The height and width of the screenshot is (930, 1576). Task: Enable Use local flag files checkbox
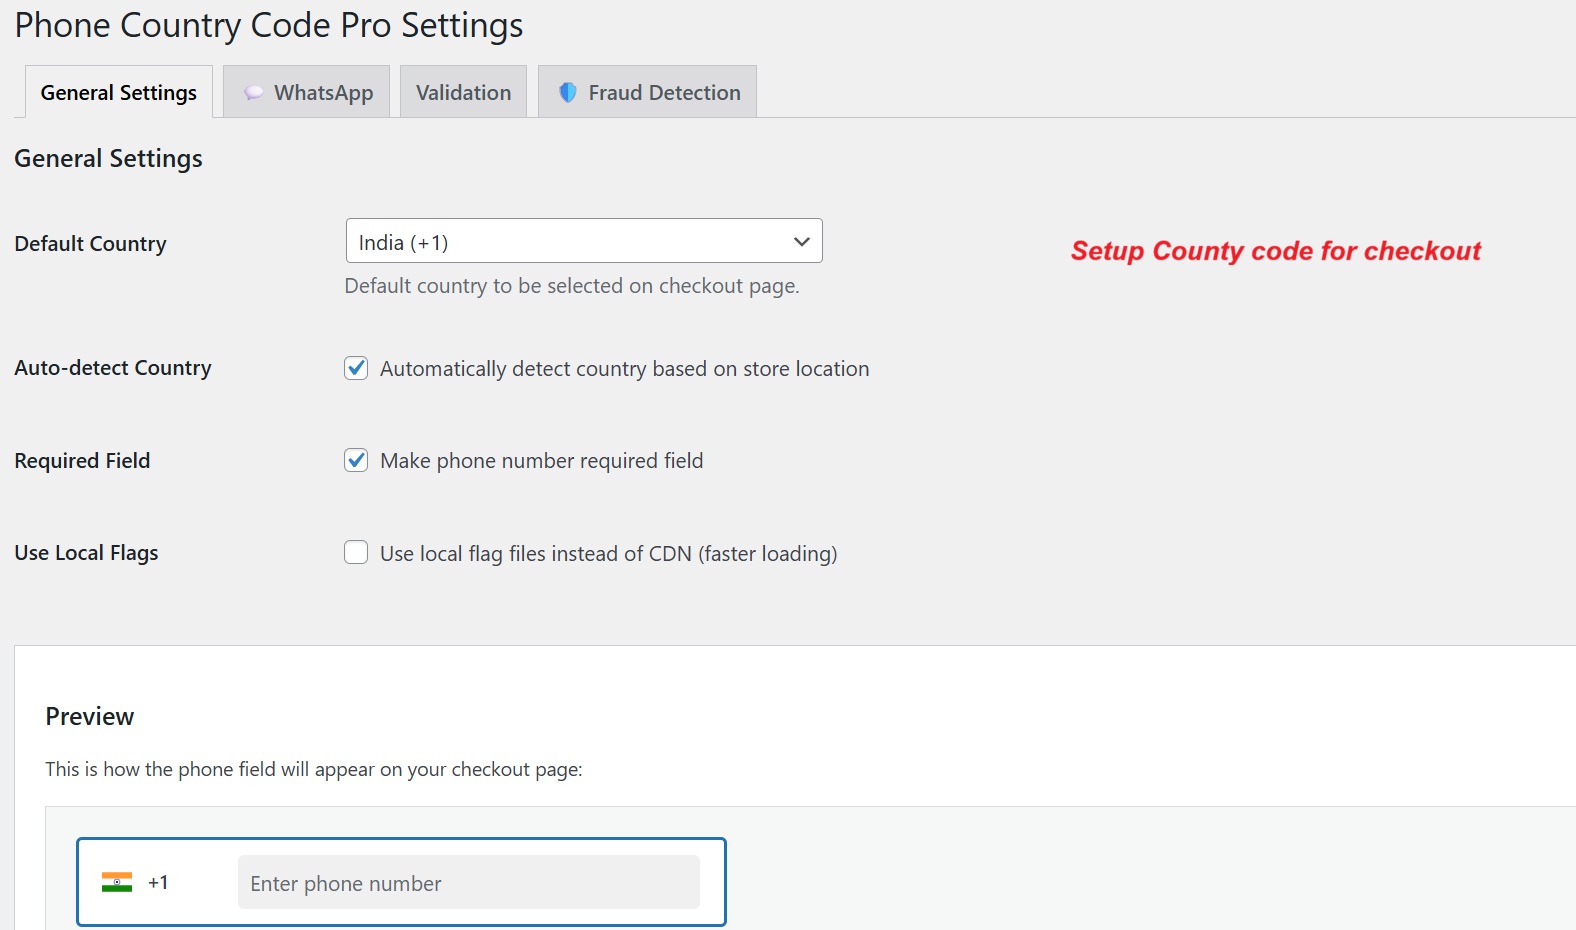tap(356, 552)
